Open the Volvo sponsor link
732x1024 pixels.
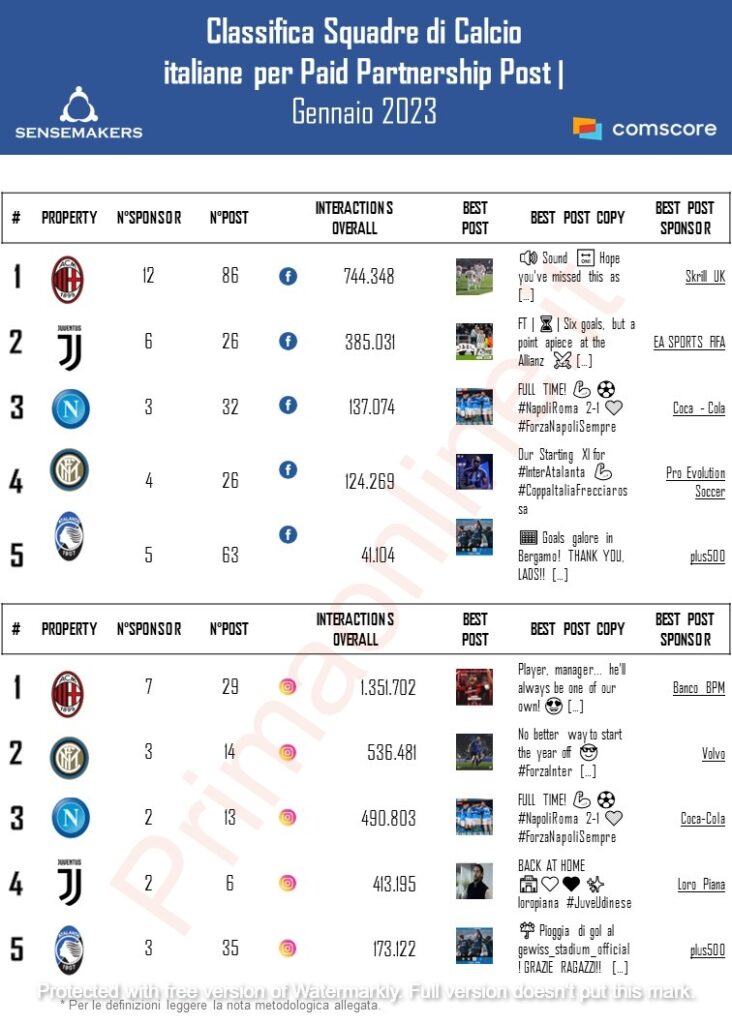point(714,754)
